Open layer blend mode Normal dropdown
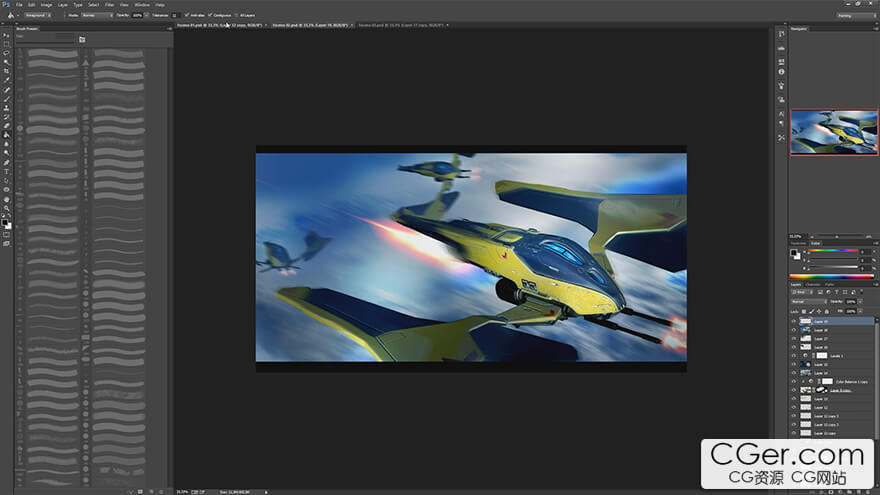The image size is (880, 495). [809, 302]
